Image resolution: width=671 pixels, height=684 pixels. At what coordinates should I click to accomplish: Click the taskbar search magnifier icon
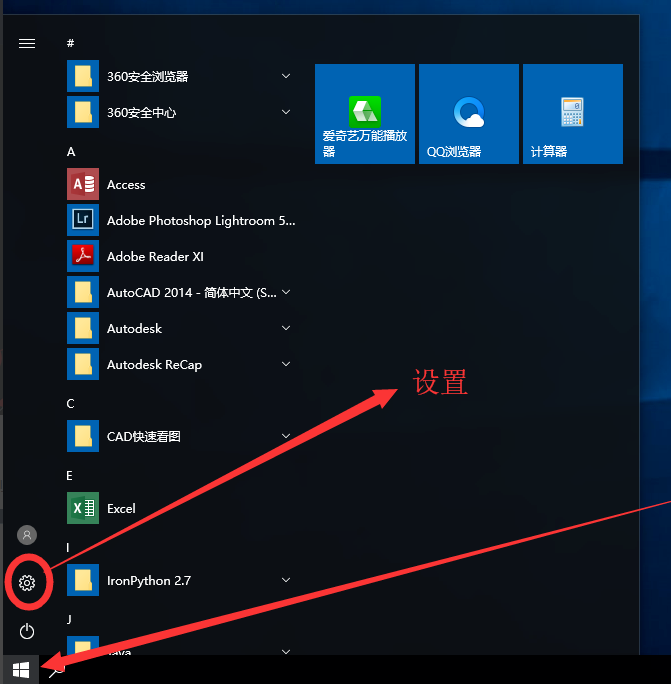point(56,671)
